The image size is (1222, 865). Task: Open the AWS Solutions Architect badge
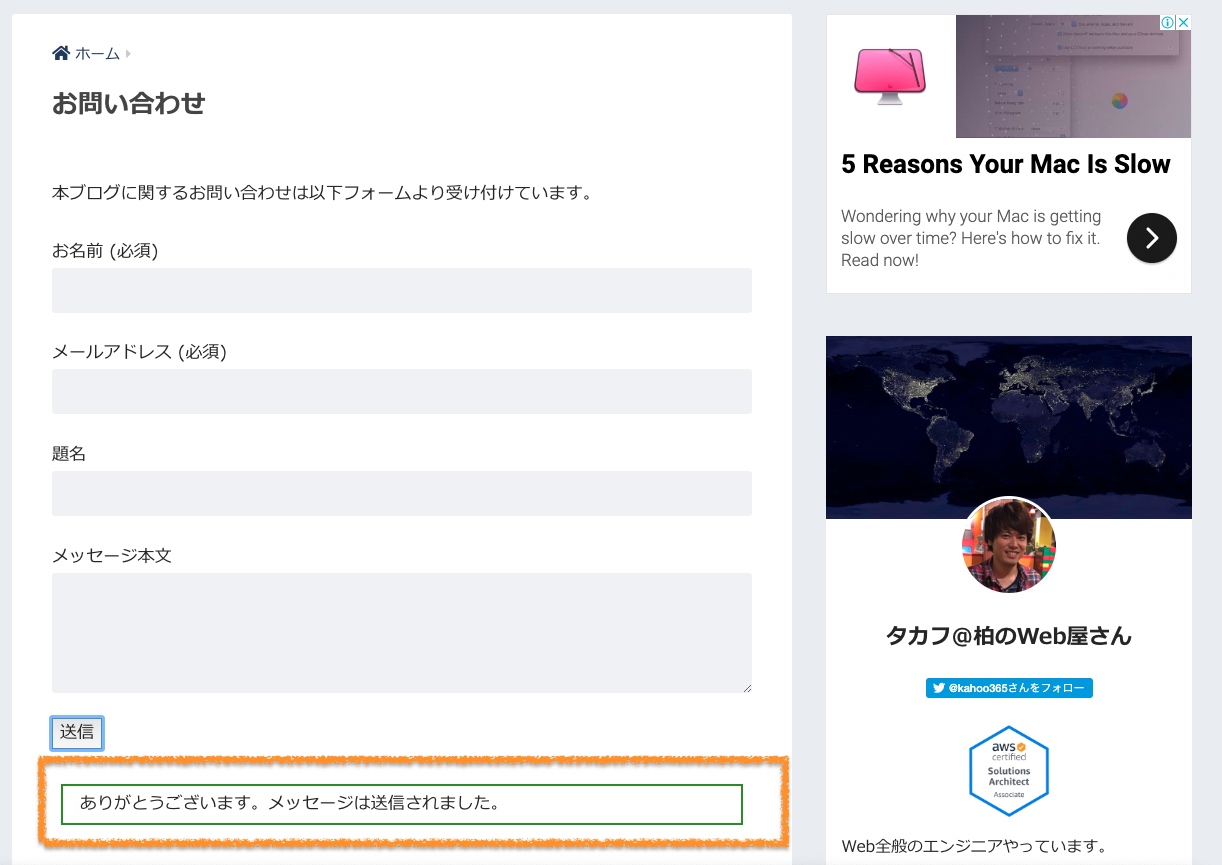pos(1008,771)
